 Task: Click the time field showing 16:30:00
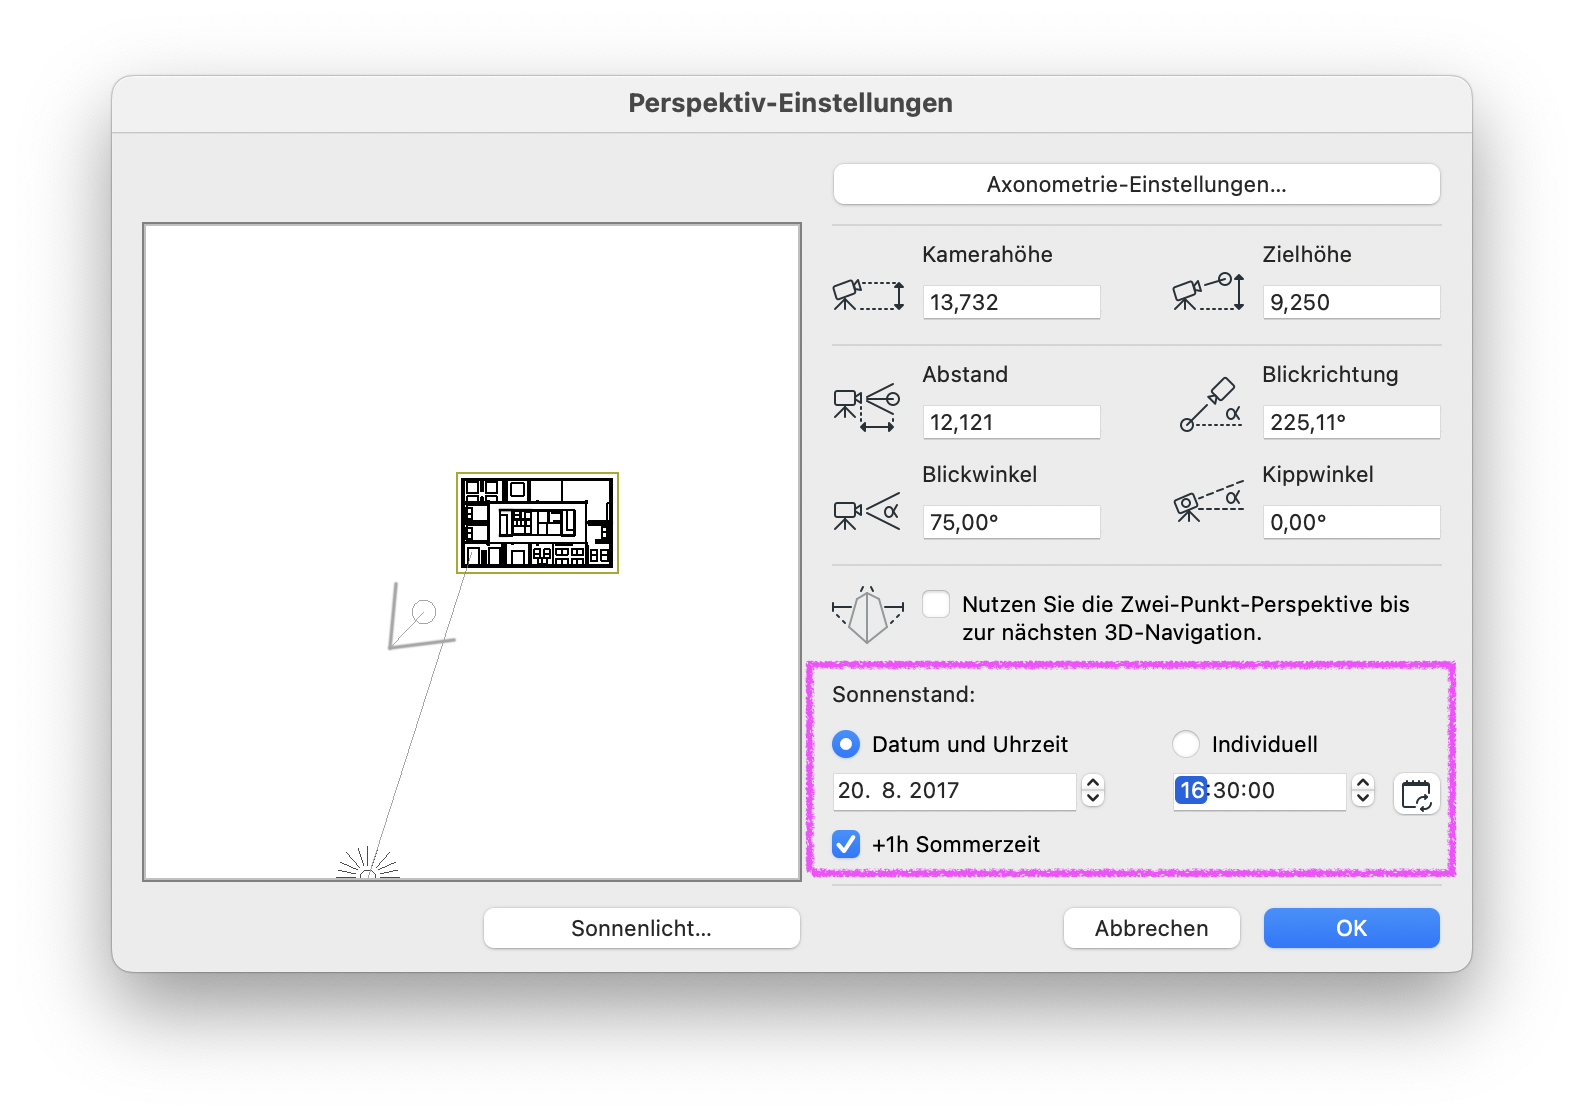click(1259, 791)
